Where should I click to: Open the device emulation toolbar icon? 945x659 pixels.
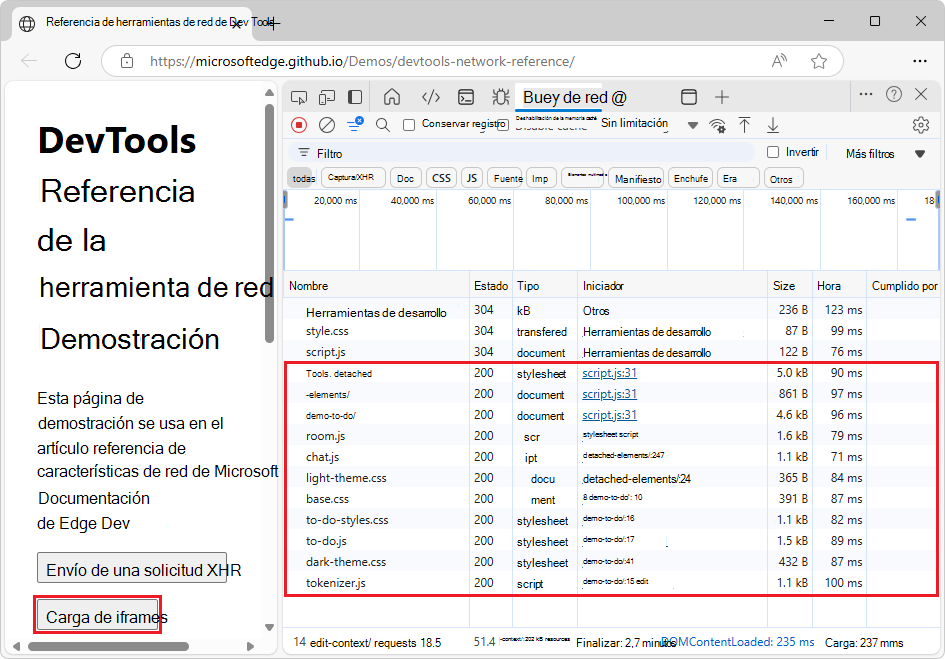click(x=328, y=96)
